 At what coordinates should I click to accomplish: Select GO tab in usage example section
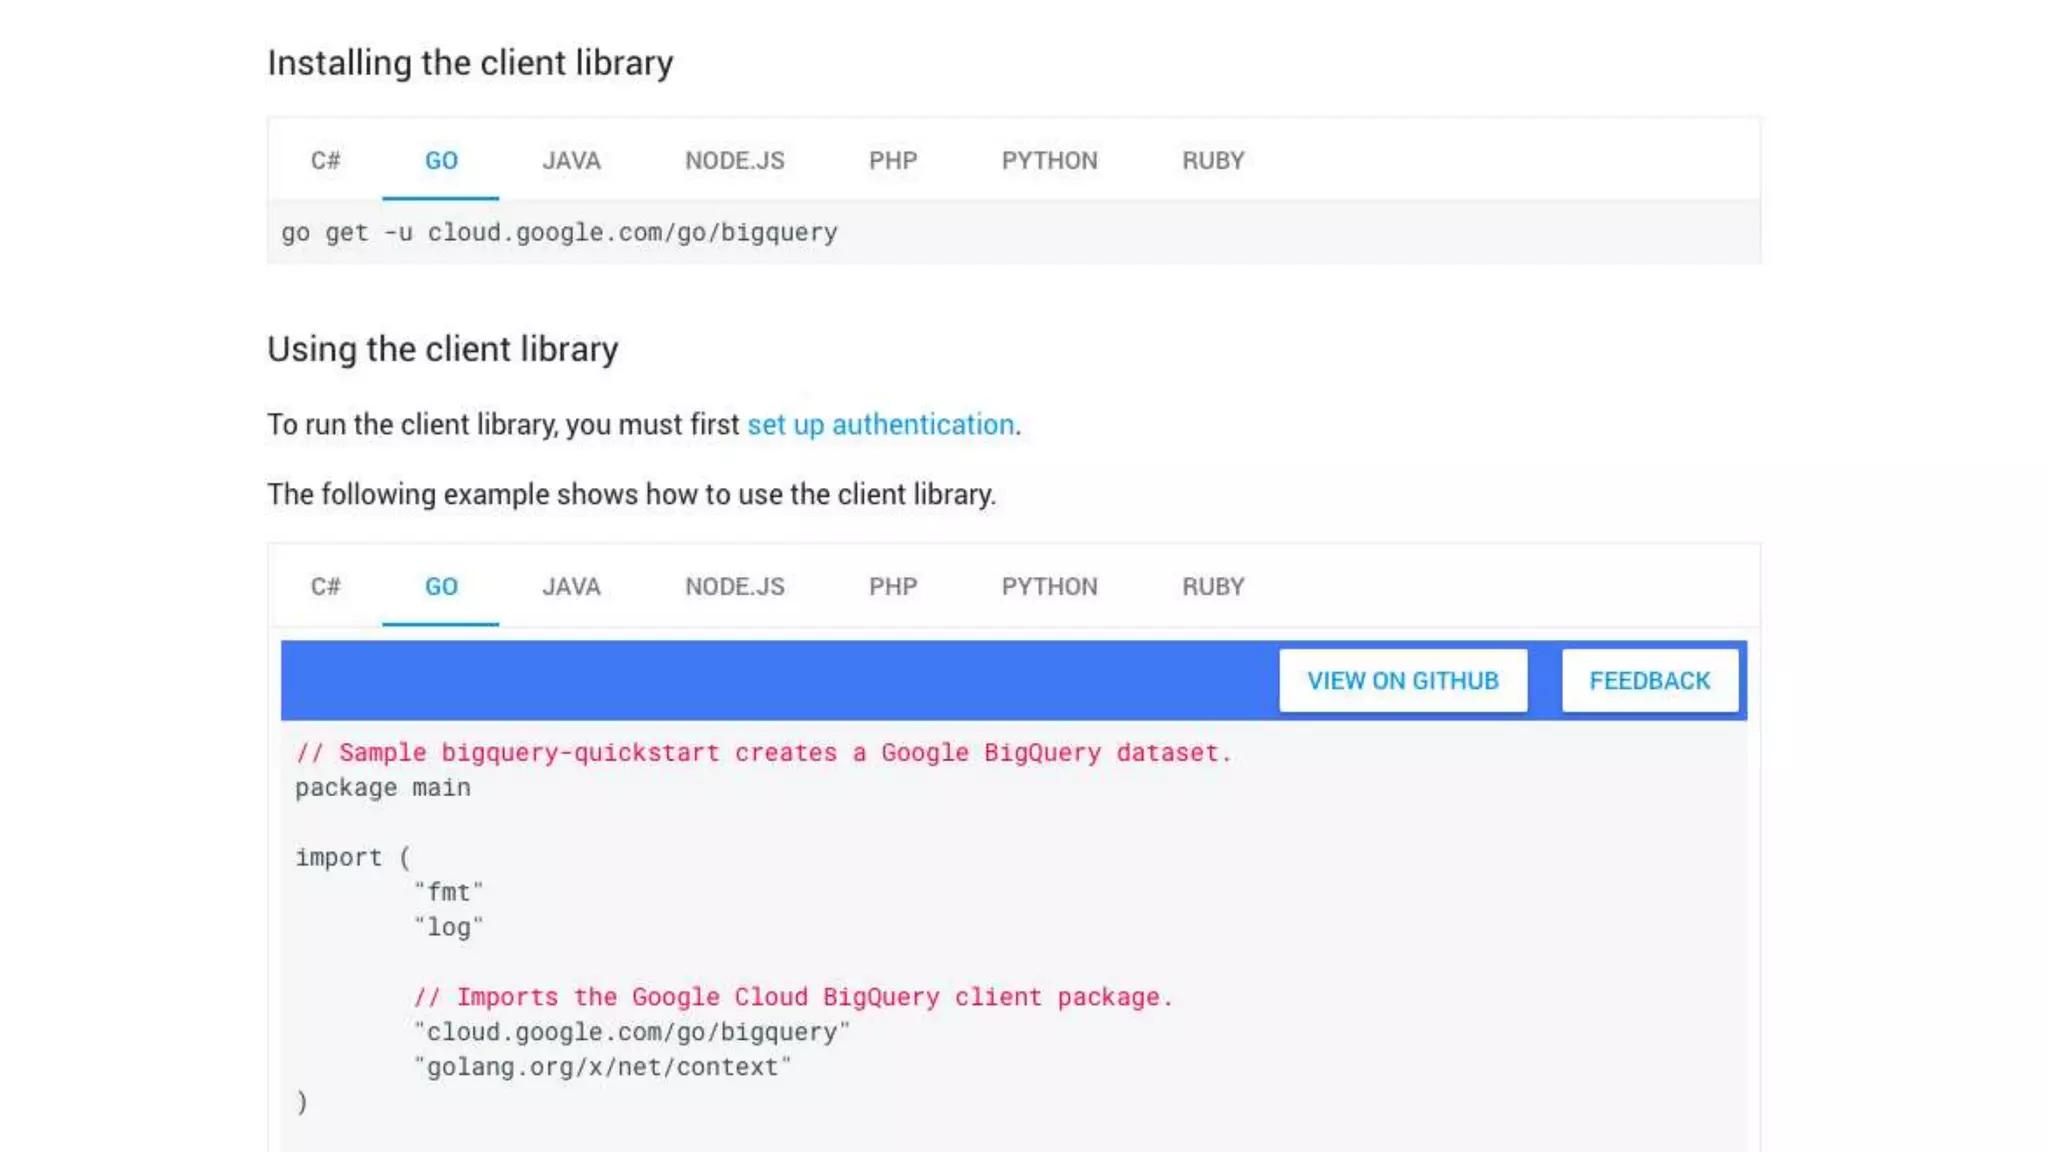pos(441,587)
